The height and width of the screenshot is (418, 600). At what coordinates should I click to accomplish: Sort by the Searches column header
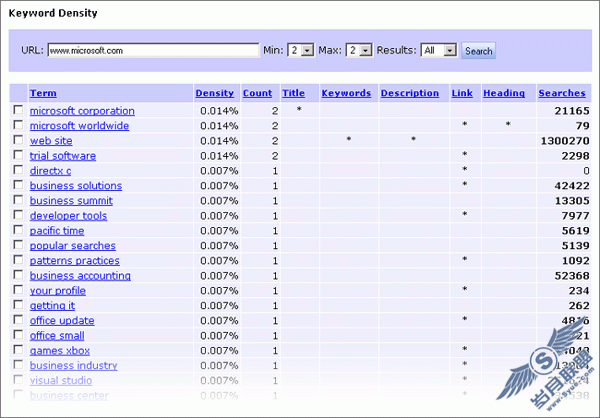[562, 93]
